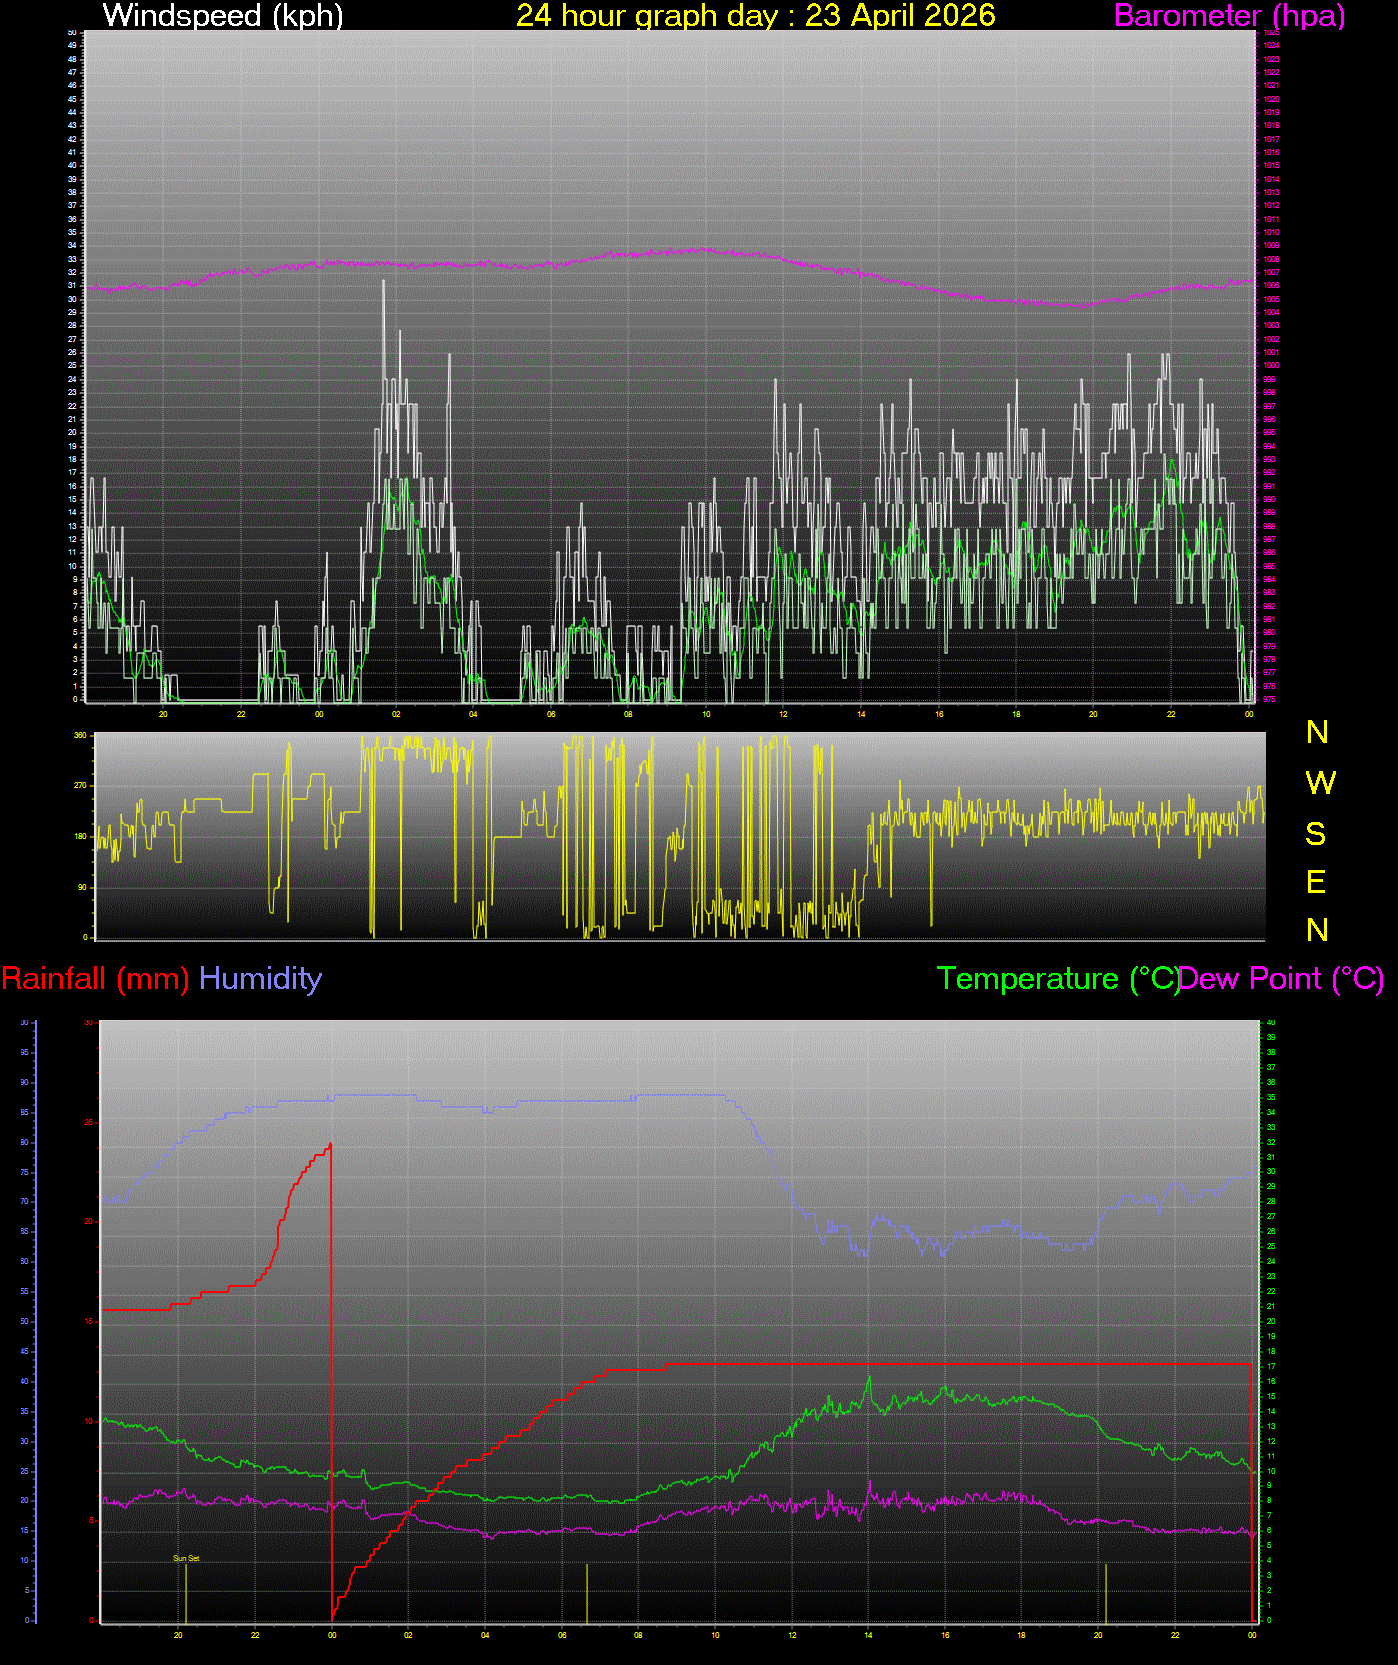
Task: Click the "Barometer (hpa)" legend label
Action: (x=1229, y=15)
